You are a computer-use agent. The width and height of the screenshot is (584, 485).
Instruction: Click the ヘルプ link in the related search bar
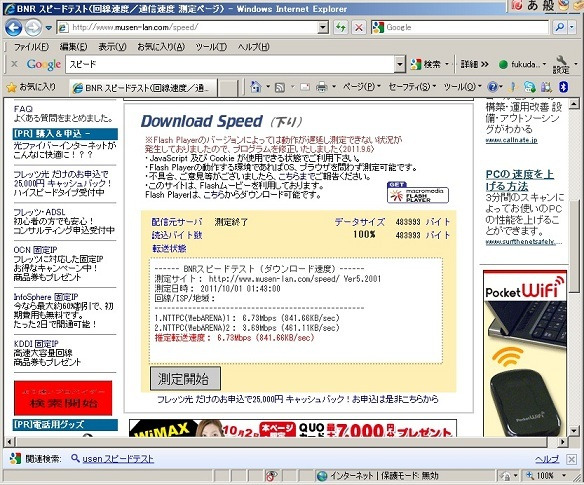pos(547,459)
